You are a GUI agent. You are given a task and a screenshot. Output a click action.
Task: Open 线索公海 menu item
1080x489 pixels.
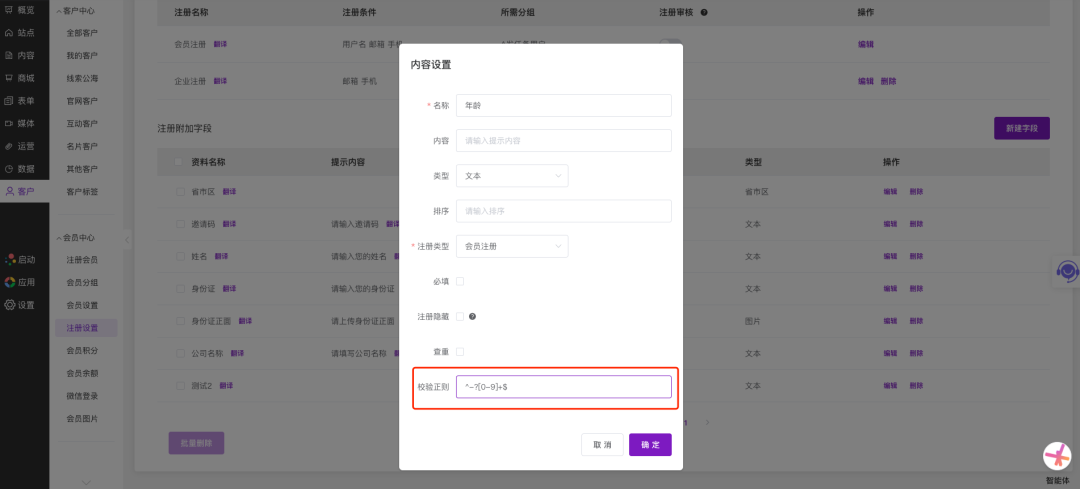[x=82, y=78]
